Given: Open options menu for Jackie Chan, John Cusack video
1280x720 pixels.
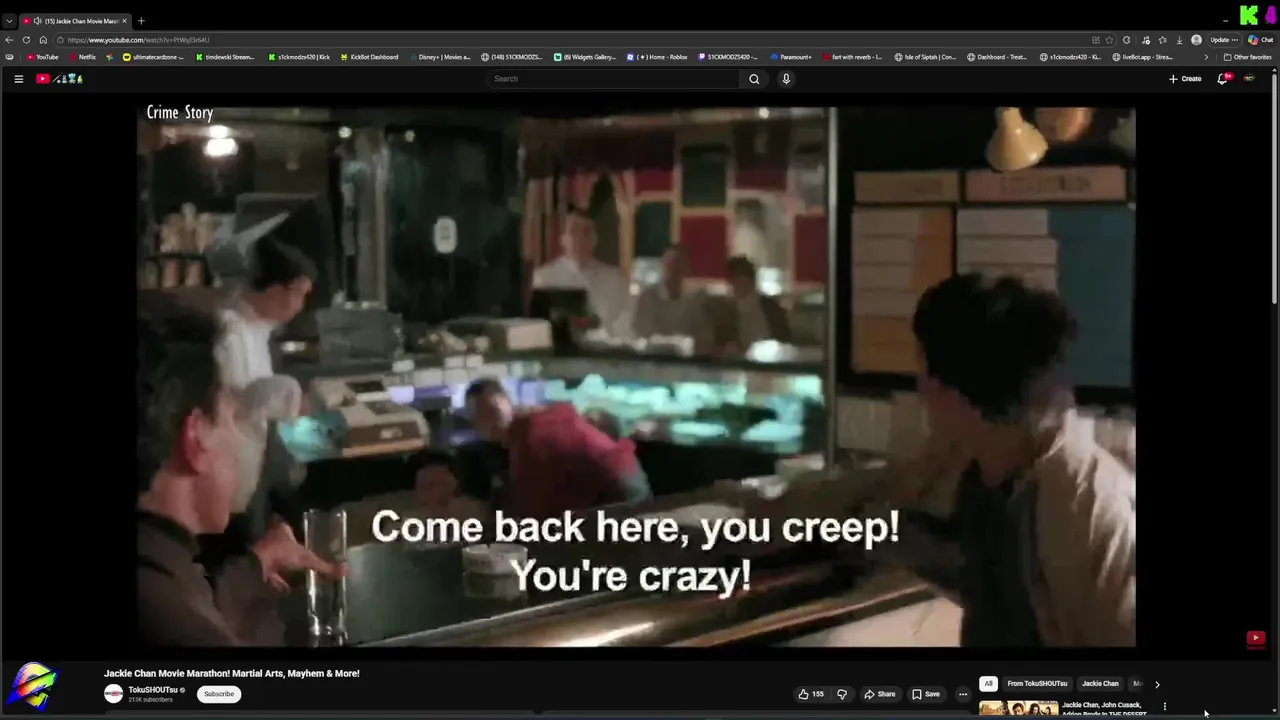Looking at the screenshot, I should tap(1164, 707).
